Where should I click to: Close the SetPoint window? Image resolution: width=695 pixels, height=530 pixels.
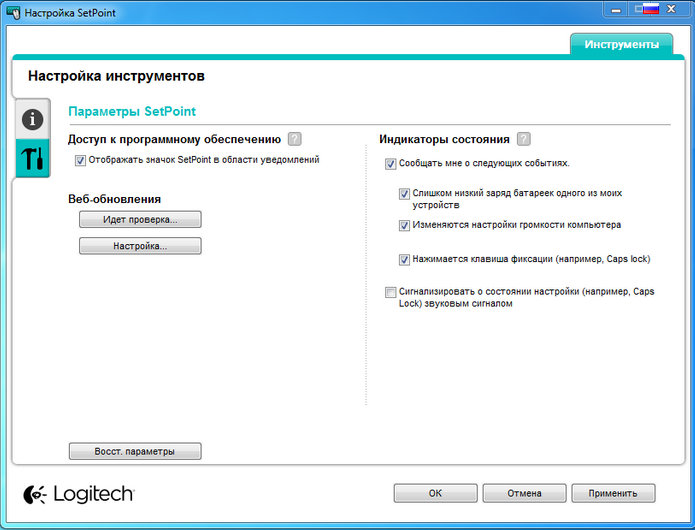pyautogui.click(x=672, y=9)
